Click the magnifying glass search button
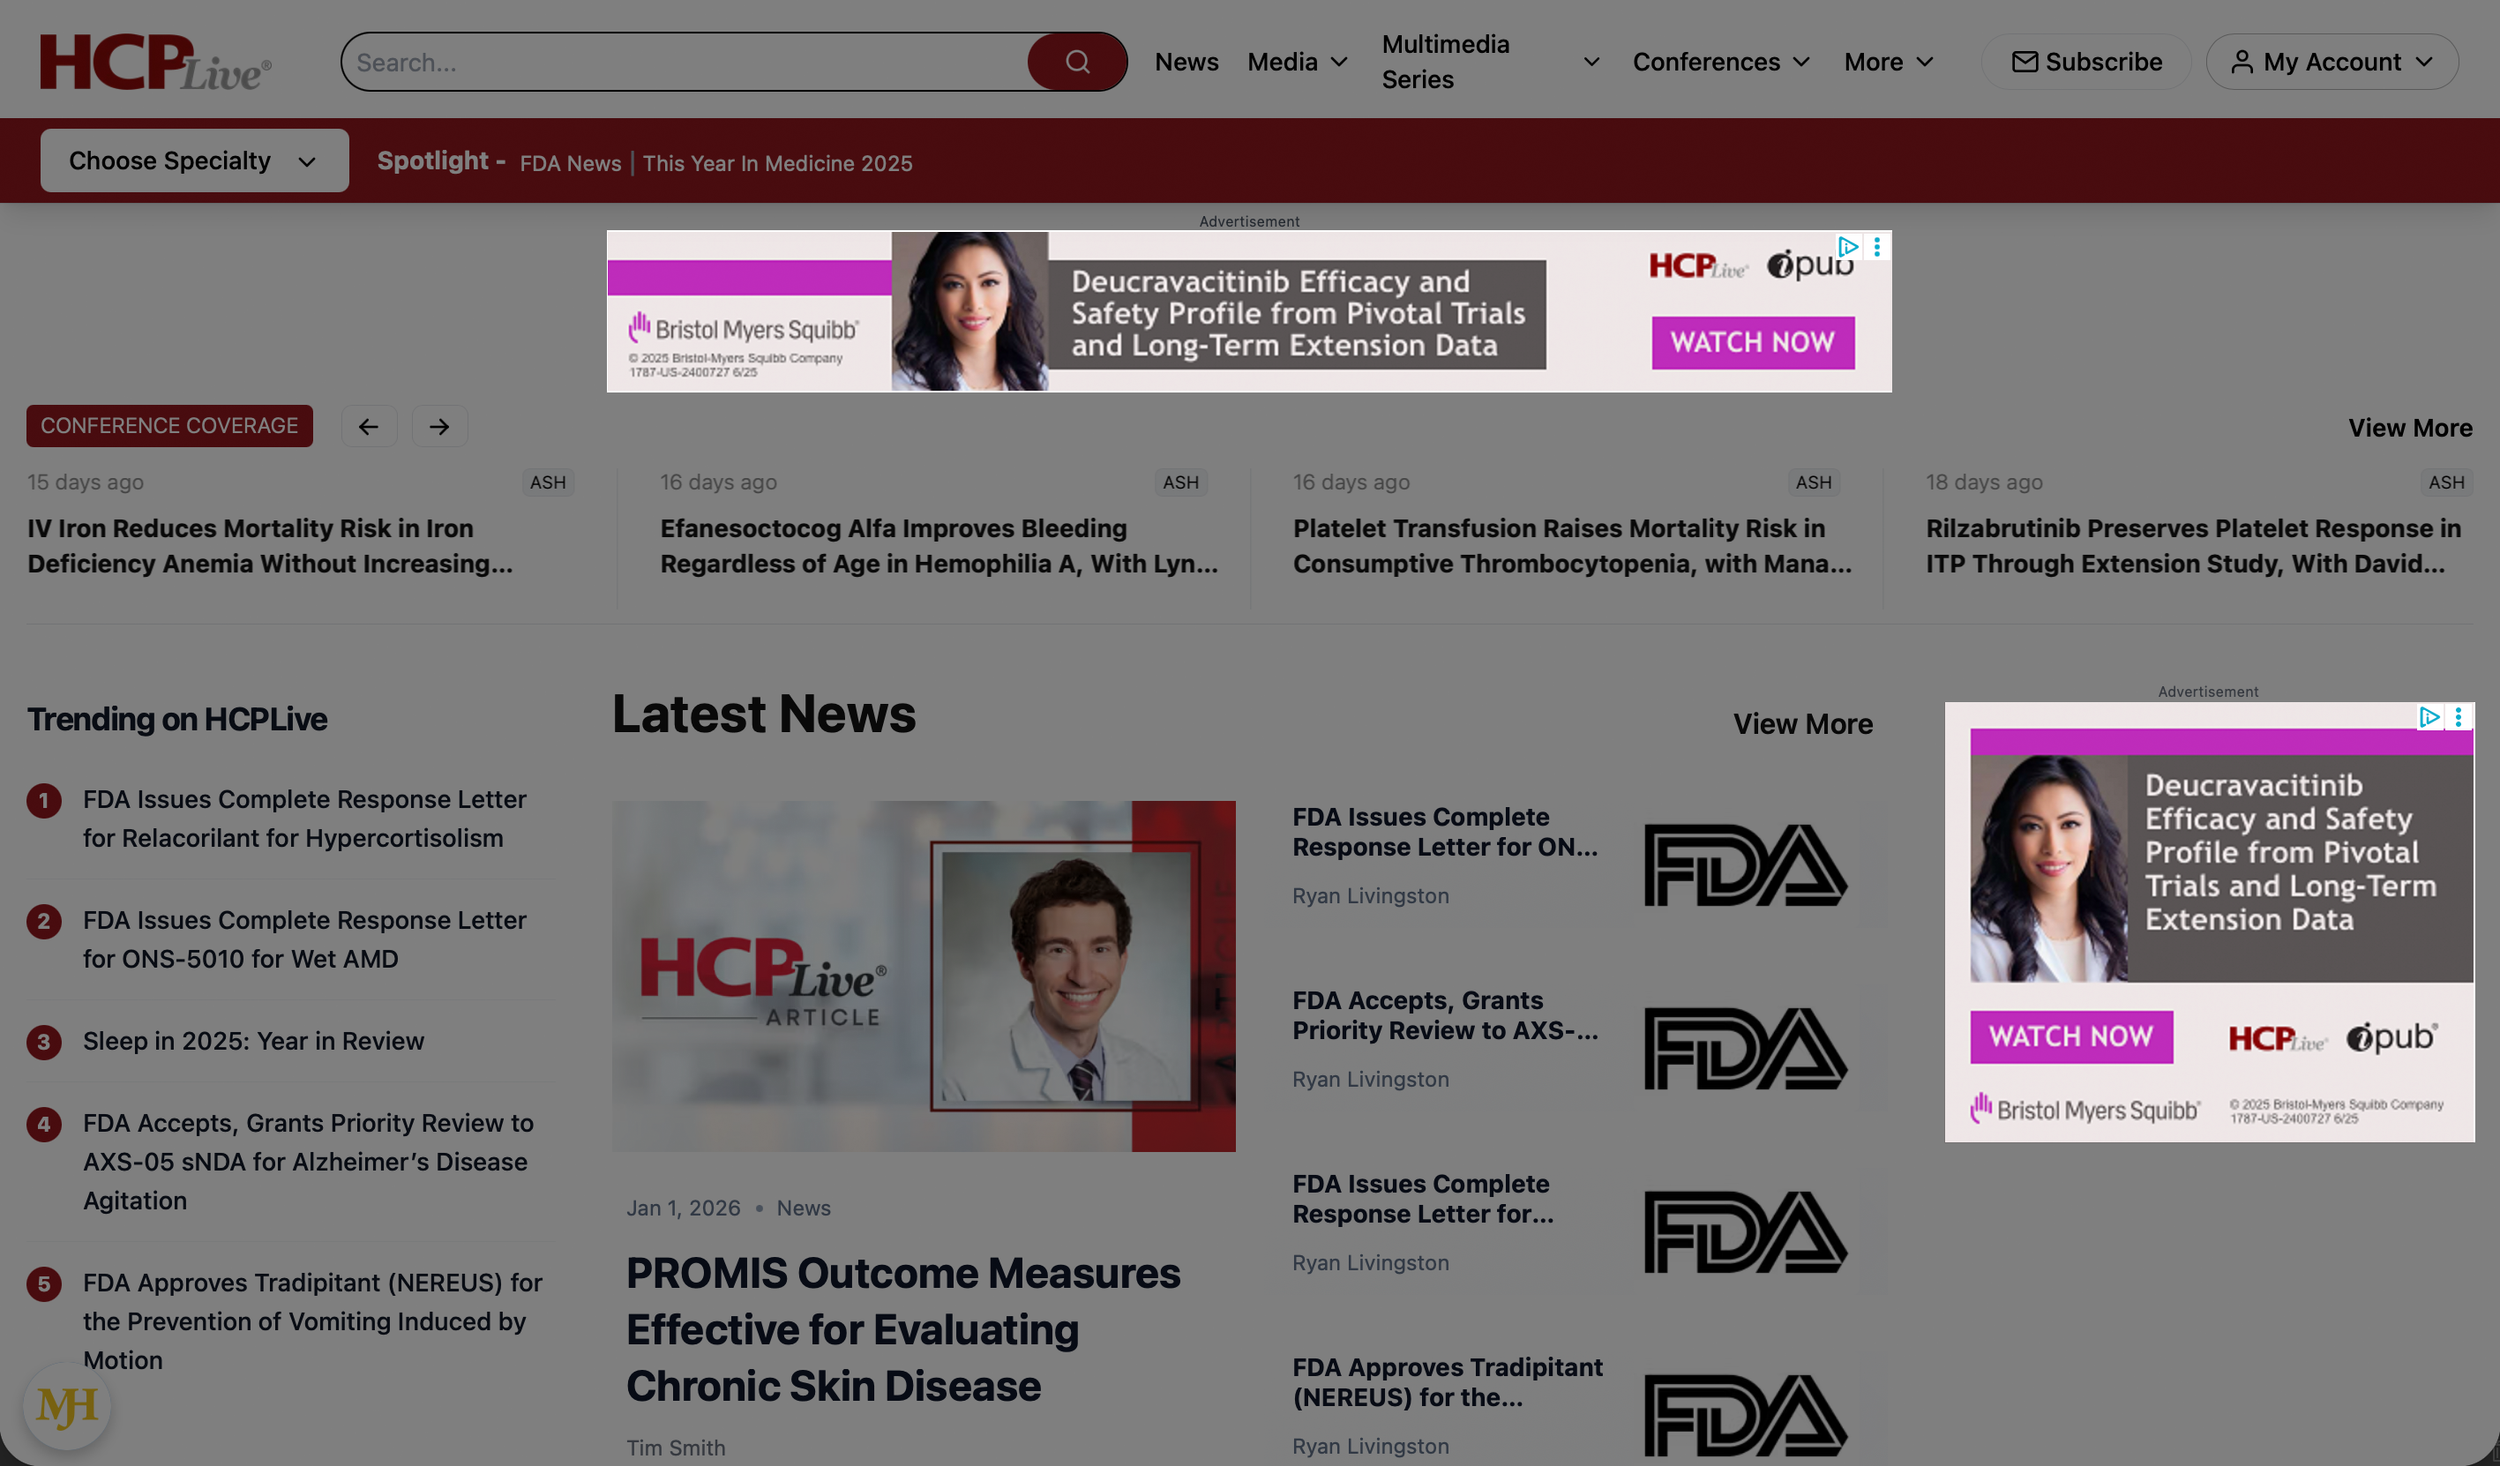2500x1466 pixels. tap(1076, 62)
